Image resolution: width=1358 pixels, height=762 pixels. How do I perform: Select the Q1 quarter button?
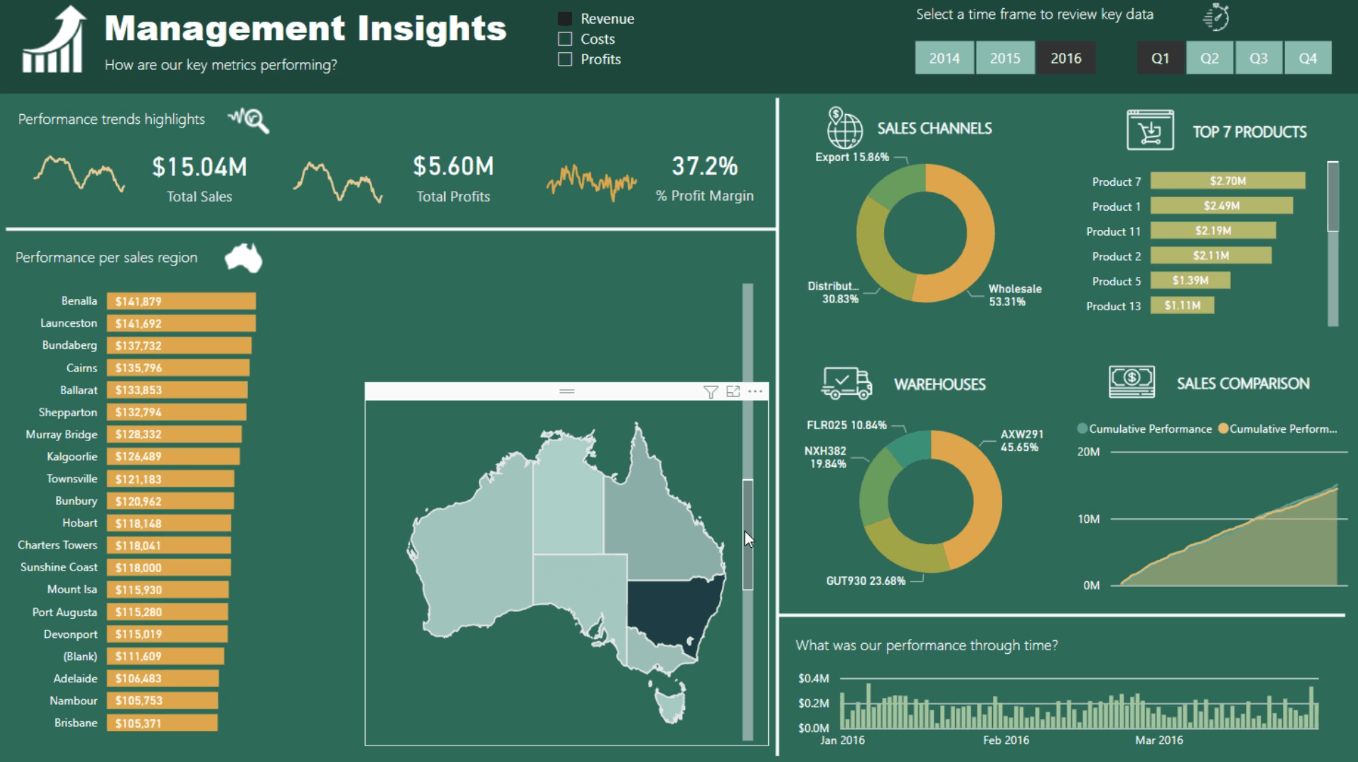coord(1160,58)
